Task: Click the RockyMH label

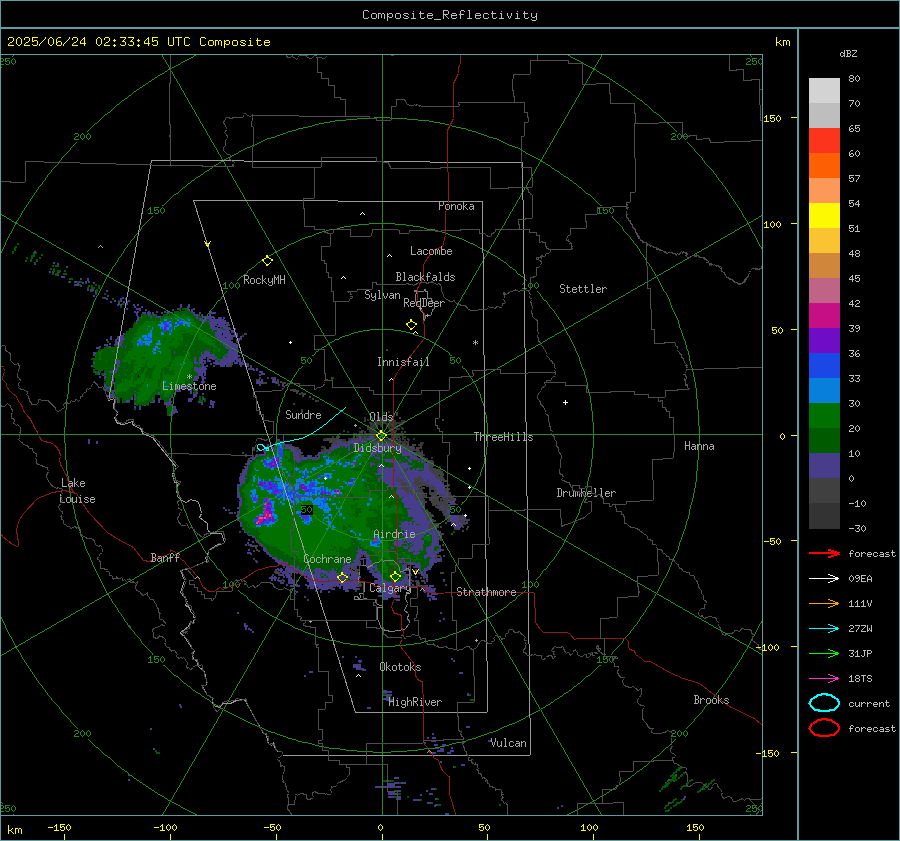Action: [264, 280]
